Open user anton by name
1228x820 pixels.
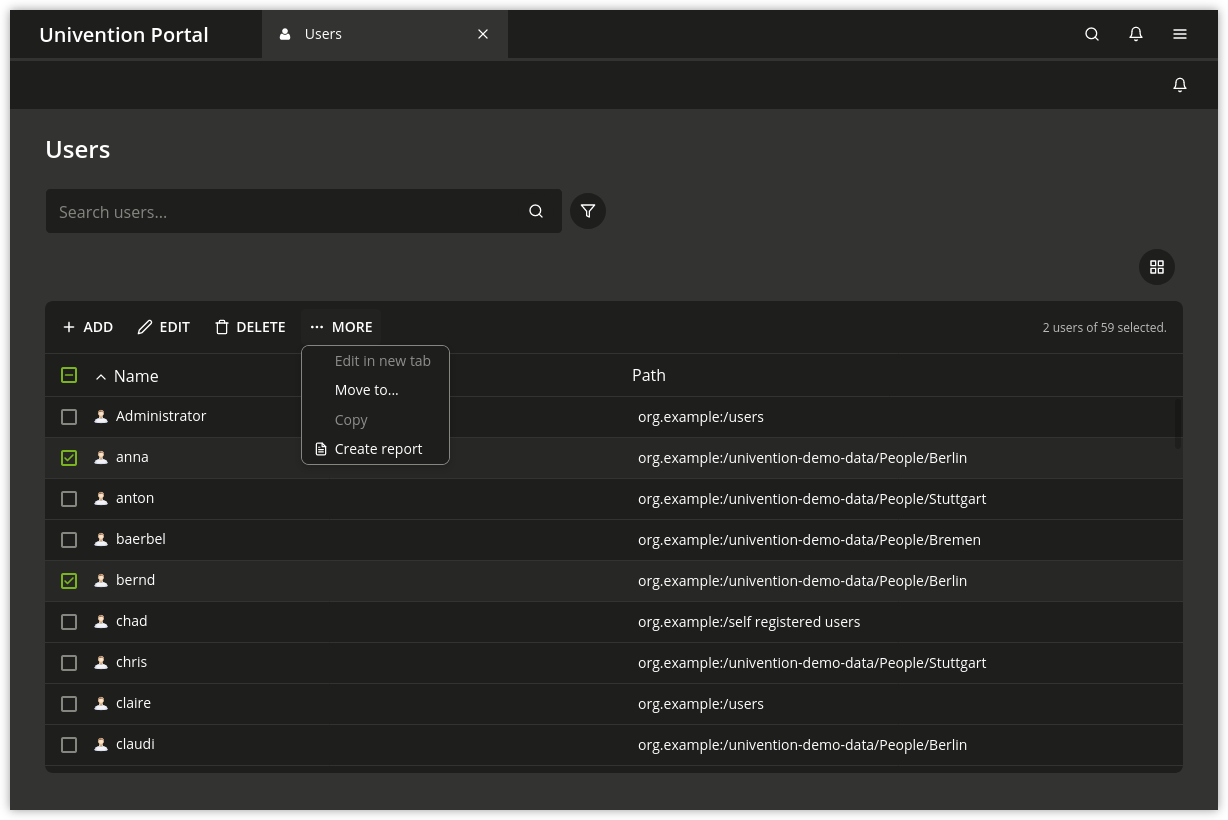point(135,498)
